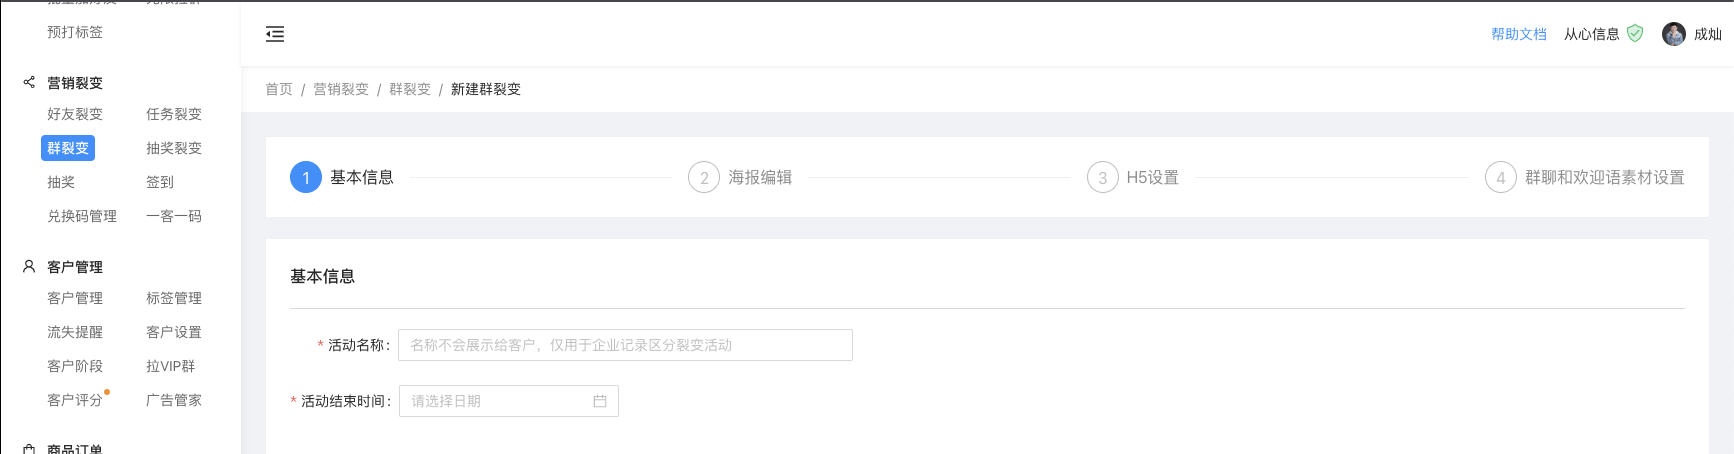Click the 营销裂变 share icon
This screenshot has height=454, width=1734.
(29, 82)
